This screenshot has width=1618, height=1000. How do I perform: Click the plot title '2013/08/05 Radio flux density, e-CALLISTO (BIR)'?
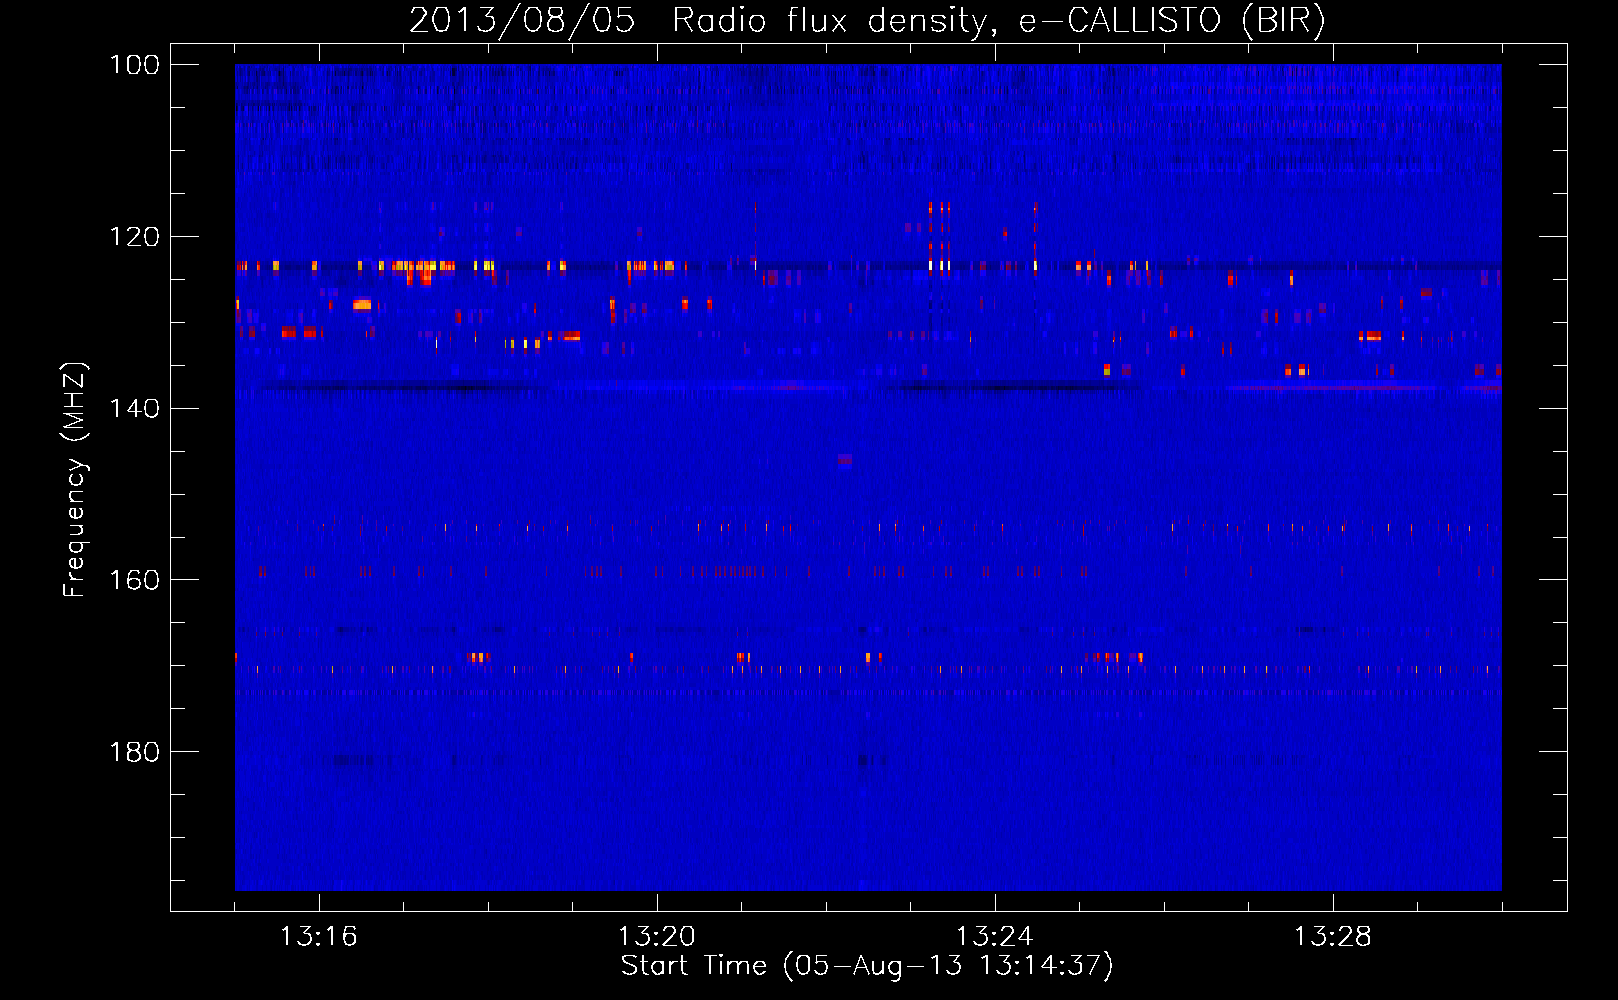point(867,20)
